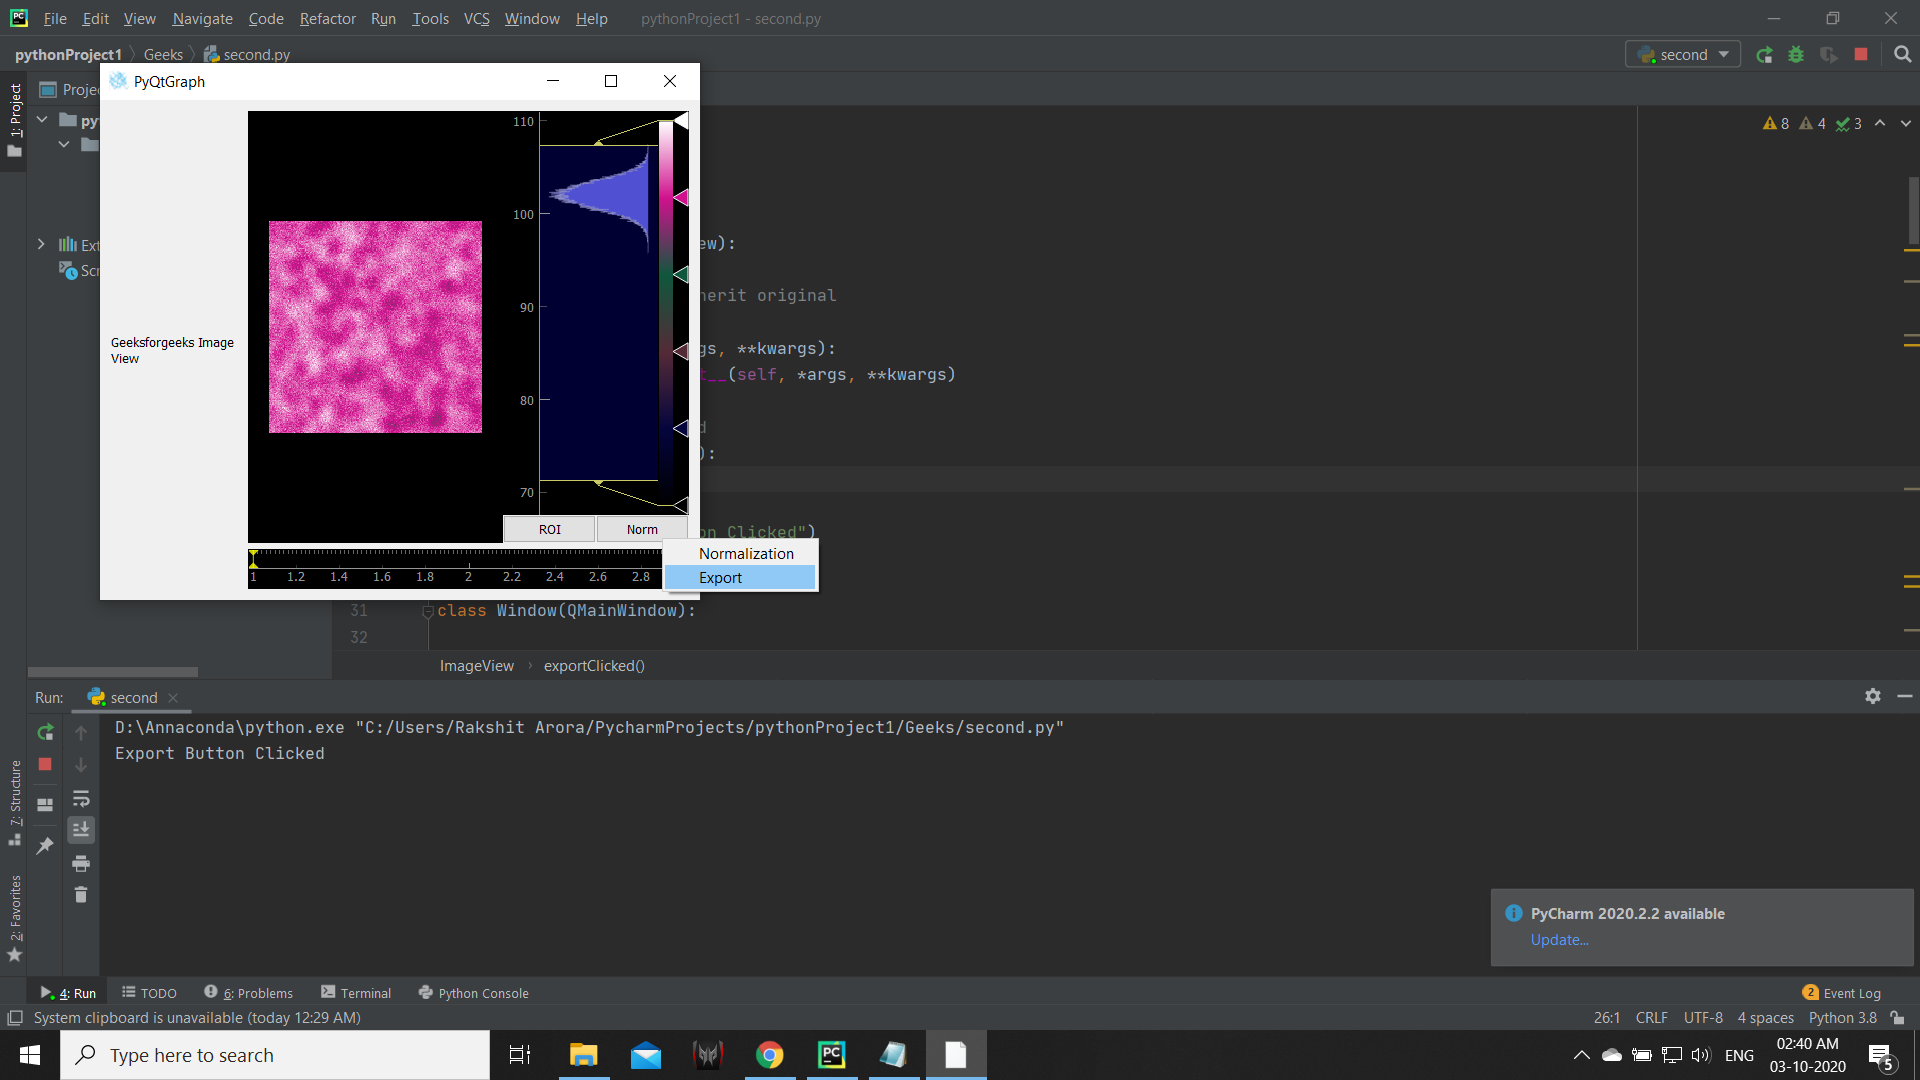1920x1080 pixels.
Task: Click the Rerun icon in Run panel
Action: pos(45,733)
